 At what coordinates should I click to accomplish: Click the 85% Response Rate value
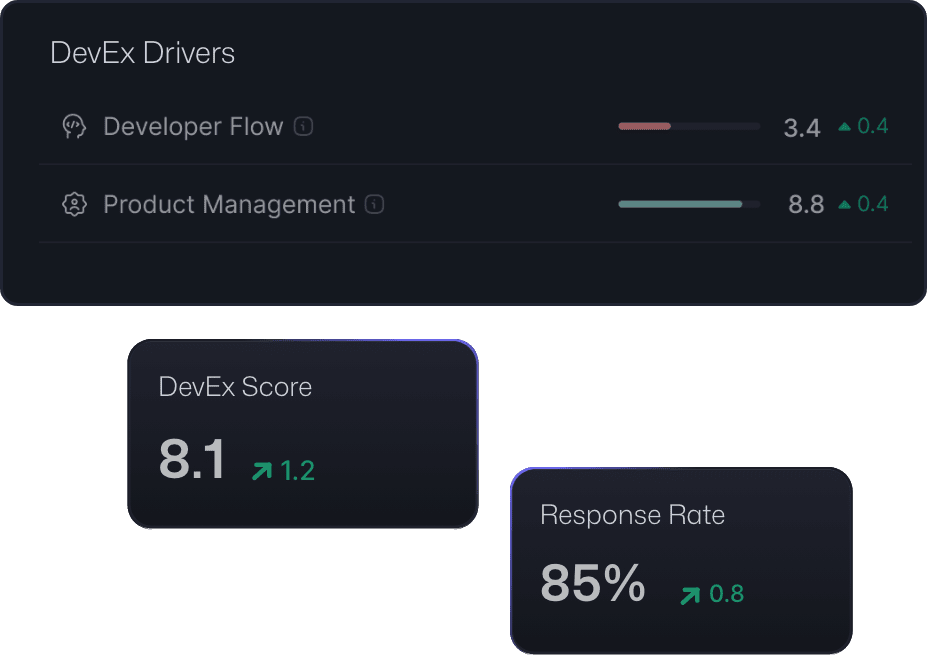click(592, 584)
